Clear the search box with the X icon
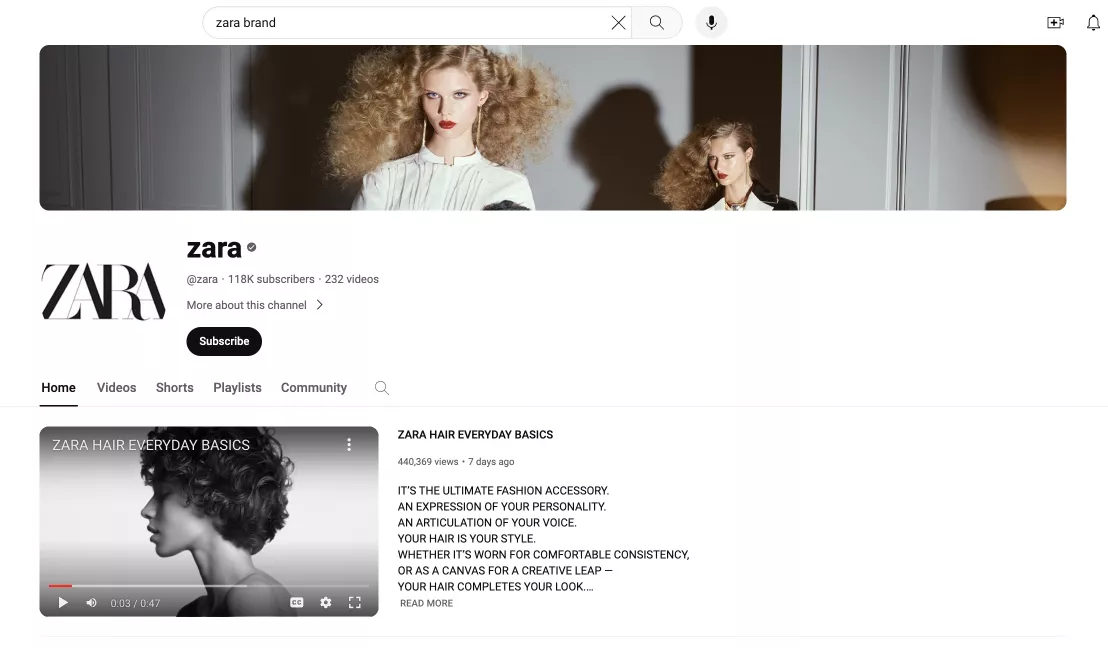The height and width of the screenshot is (648, 1108). click(x=618, y=23)
